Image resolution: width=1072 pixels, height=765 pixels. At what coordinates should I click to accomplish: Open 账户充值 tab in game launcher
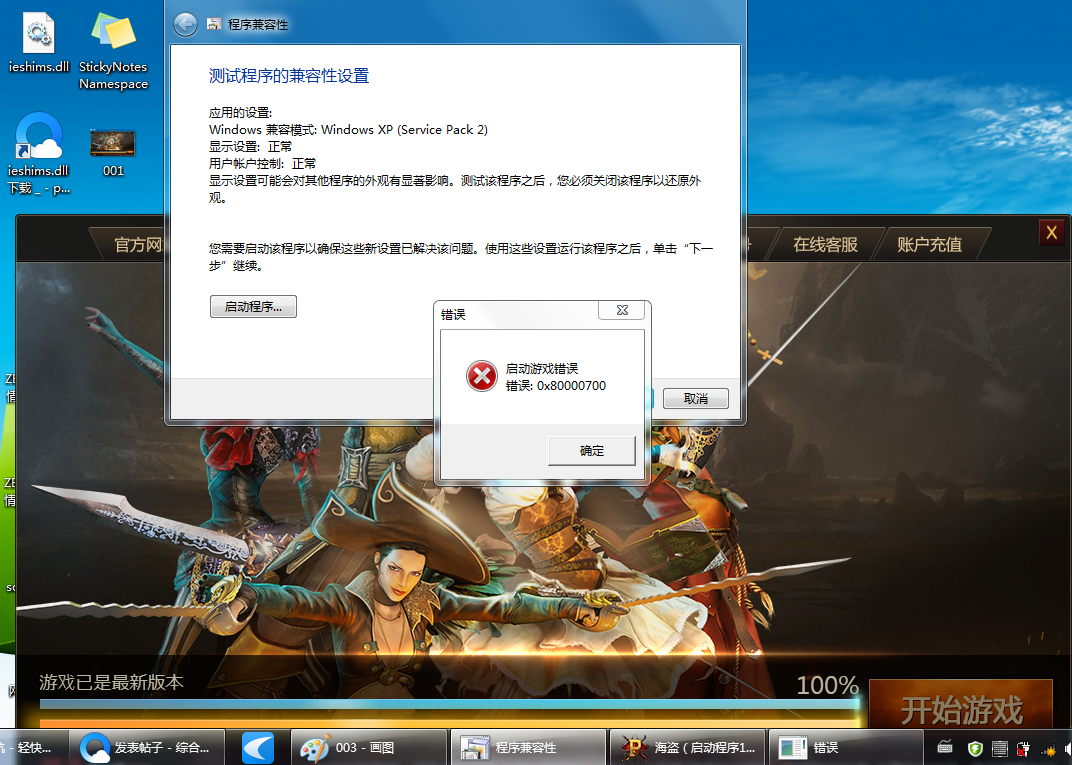point(929,245)
